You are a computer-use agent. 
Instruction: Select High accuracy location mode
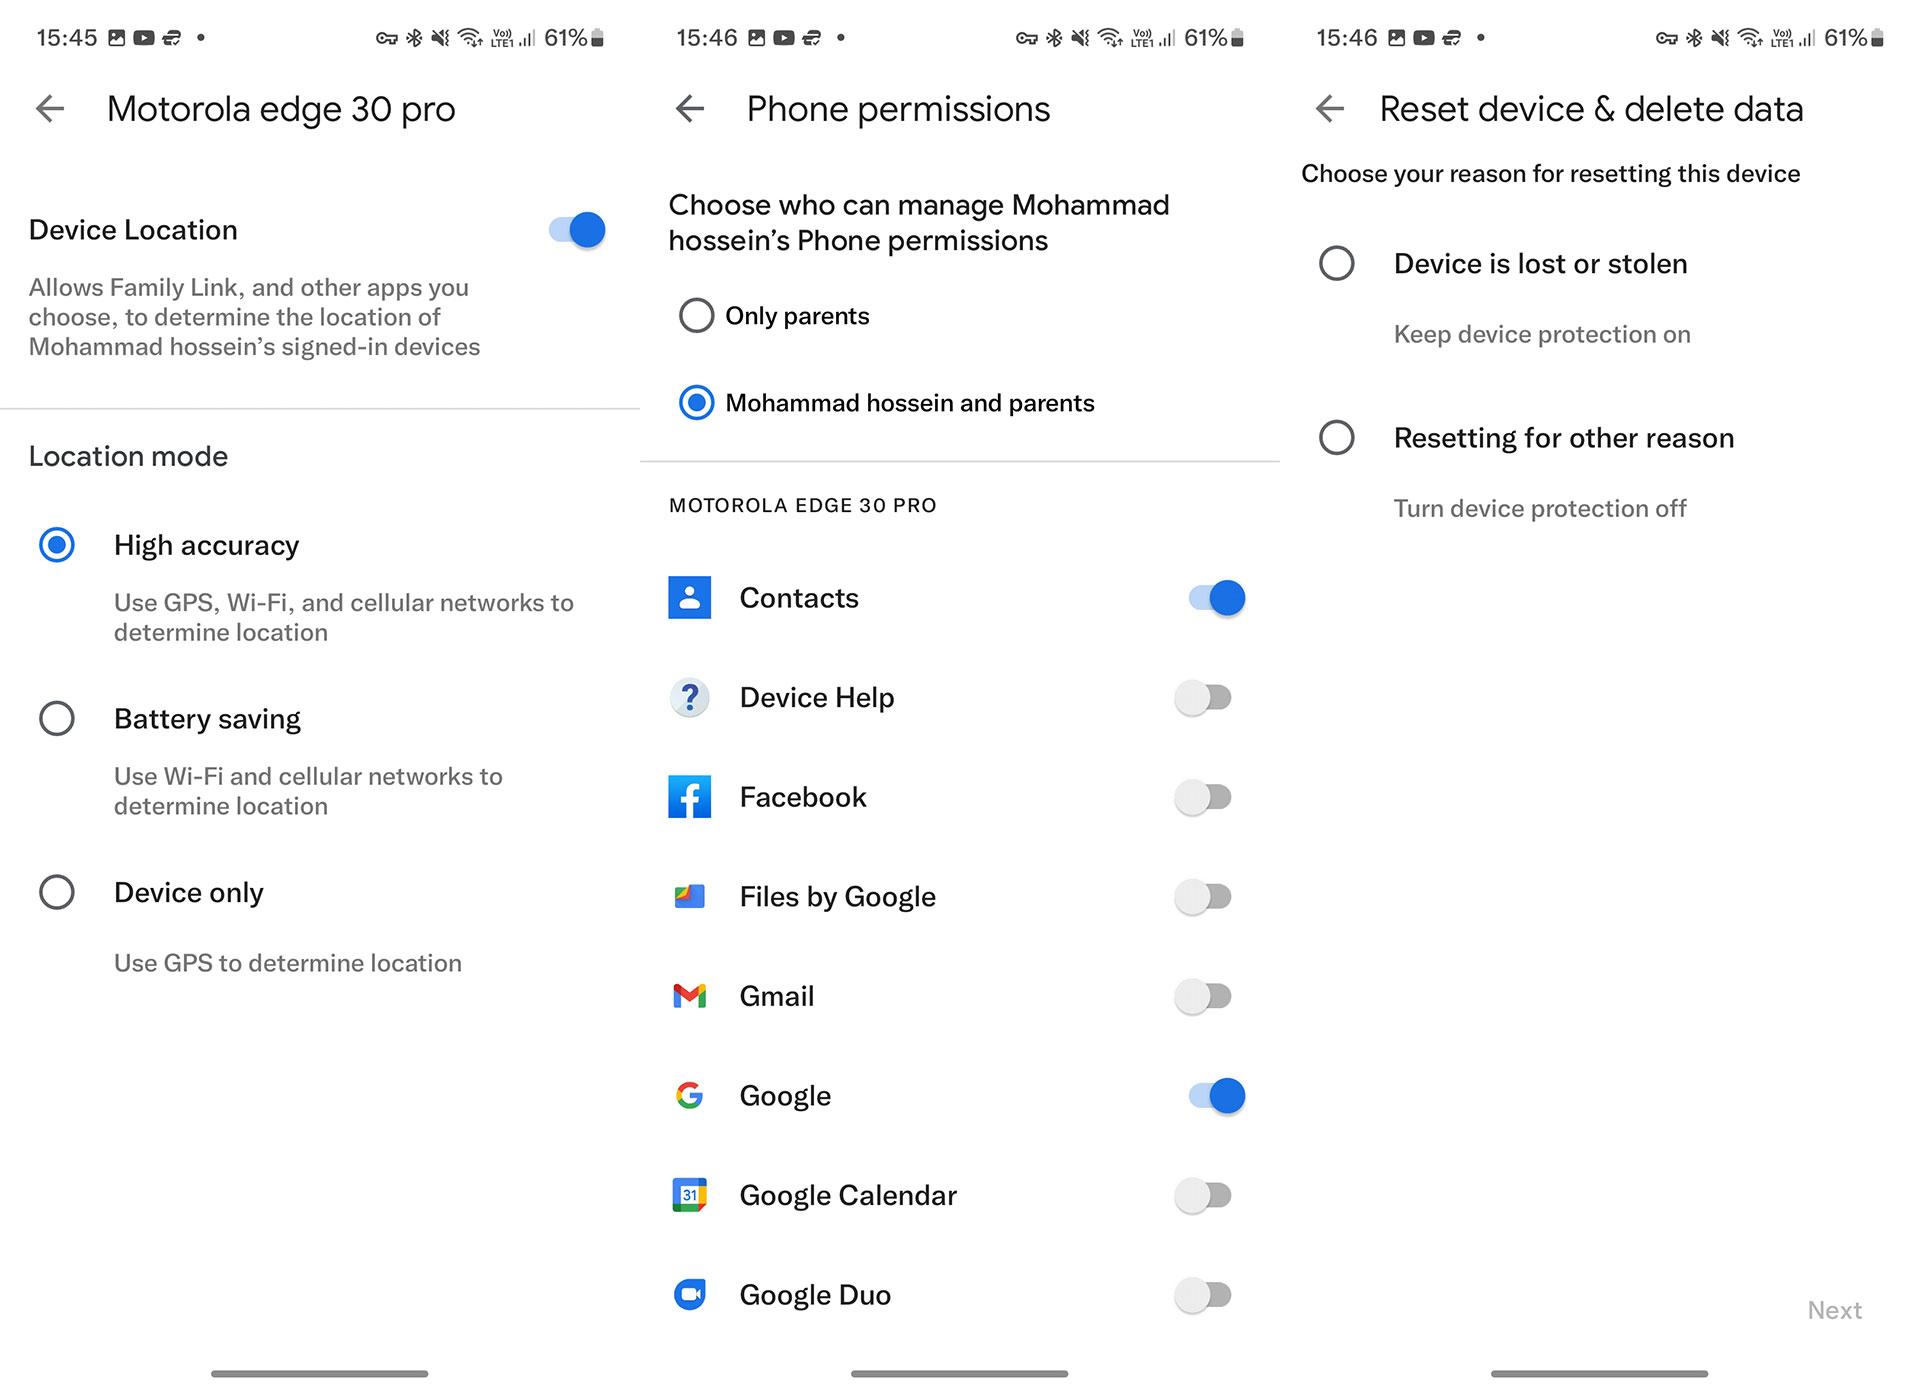(57, 545)
